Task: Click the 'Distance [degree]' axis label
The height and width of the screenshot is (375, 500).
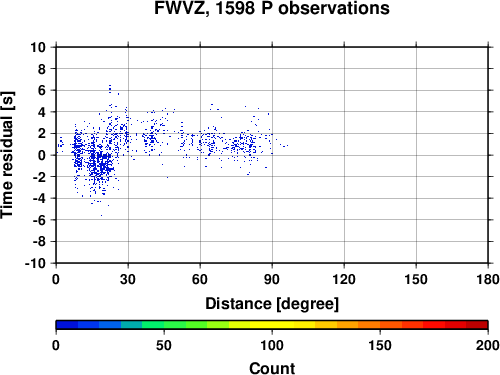Action: click(x=272, y=304)
